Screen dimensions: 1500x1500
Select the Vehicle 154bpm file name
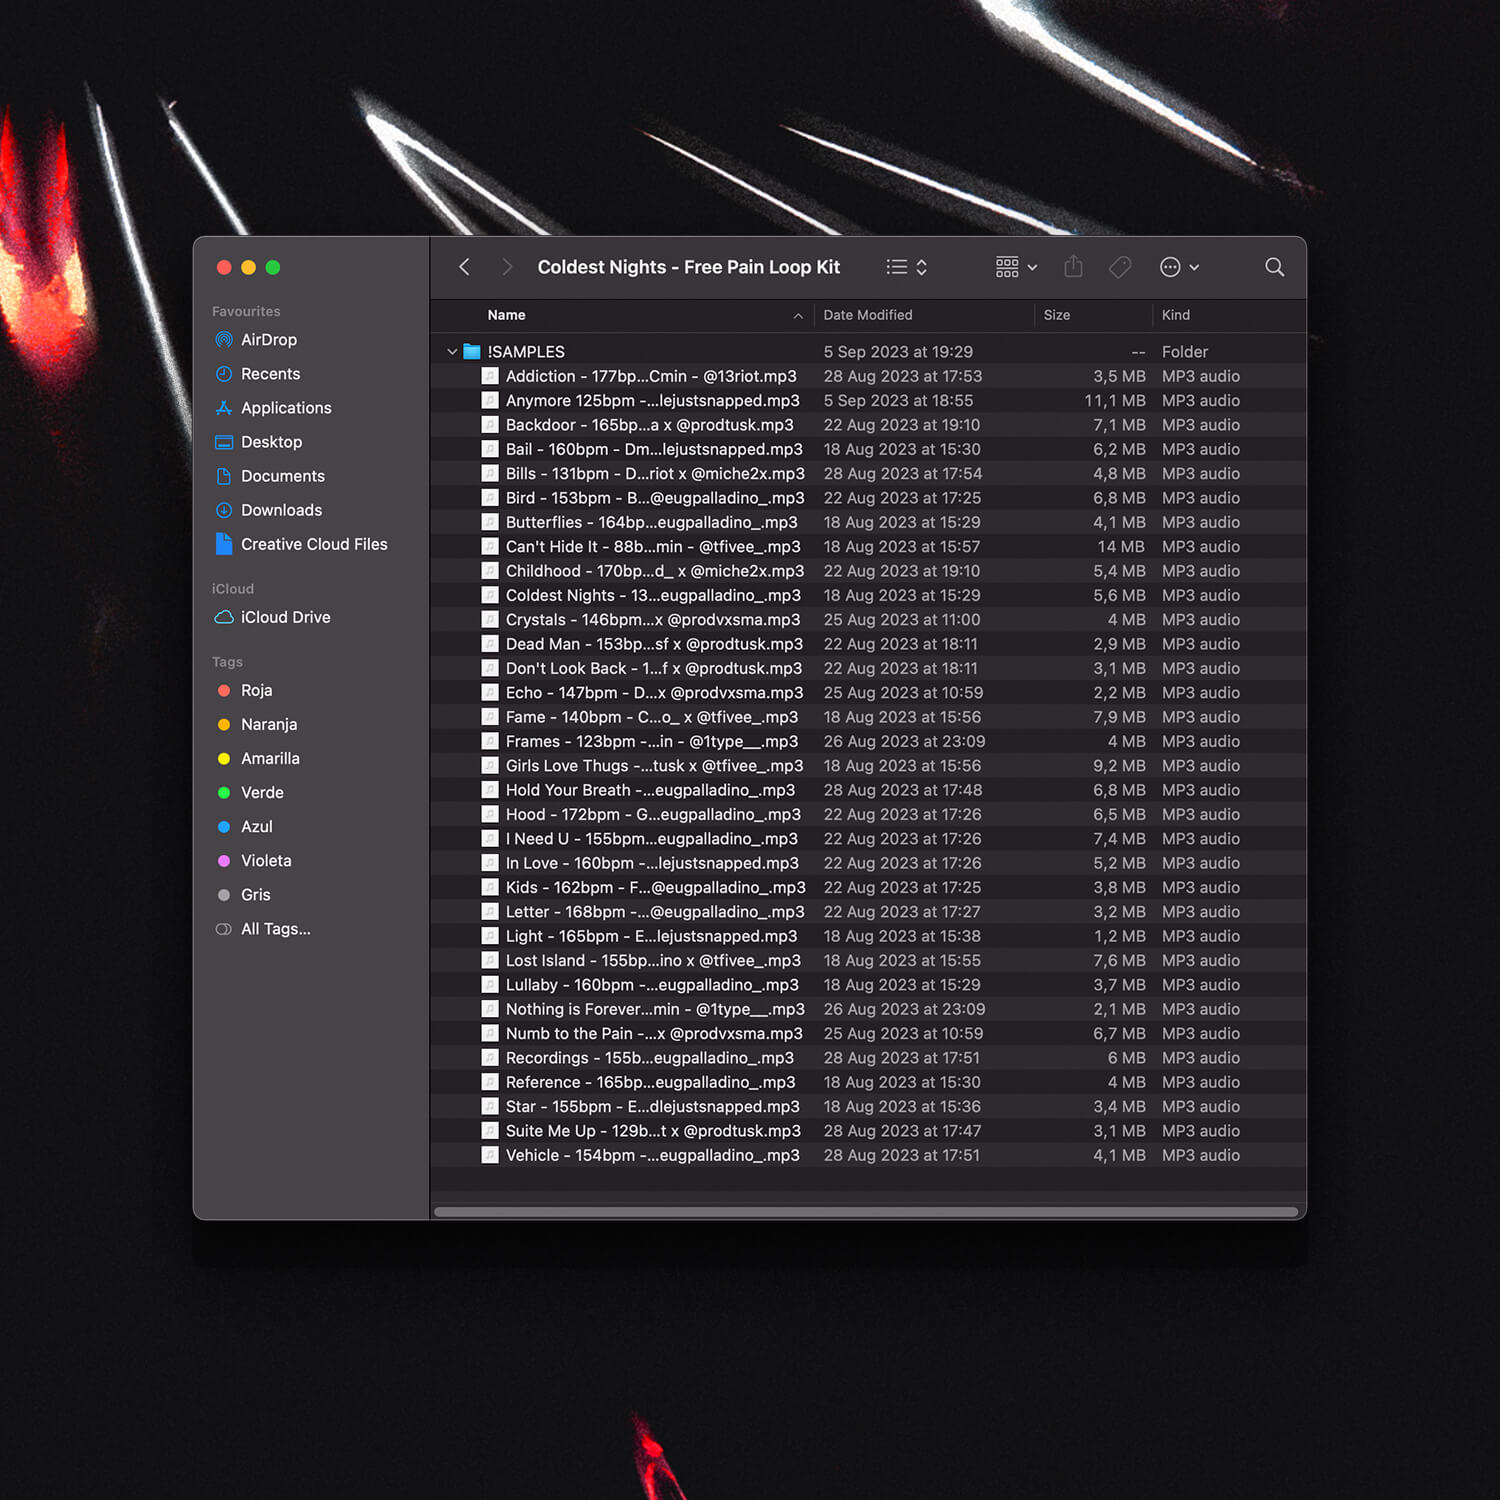coord(652,1155)
